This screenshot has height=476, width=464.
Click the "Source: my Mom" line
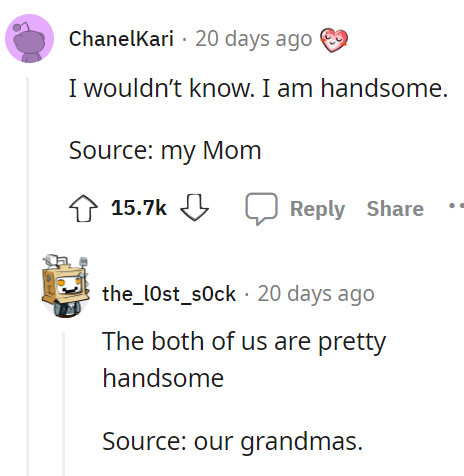(x=165, y=151)
